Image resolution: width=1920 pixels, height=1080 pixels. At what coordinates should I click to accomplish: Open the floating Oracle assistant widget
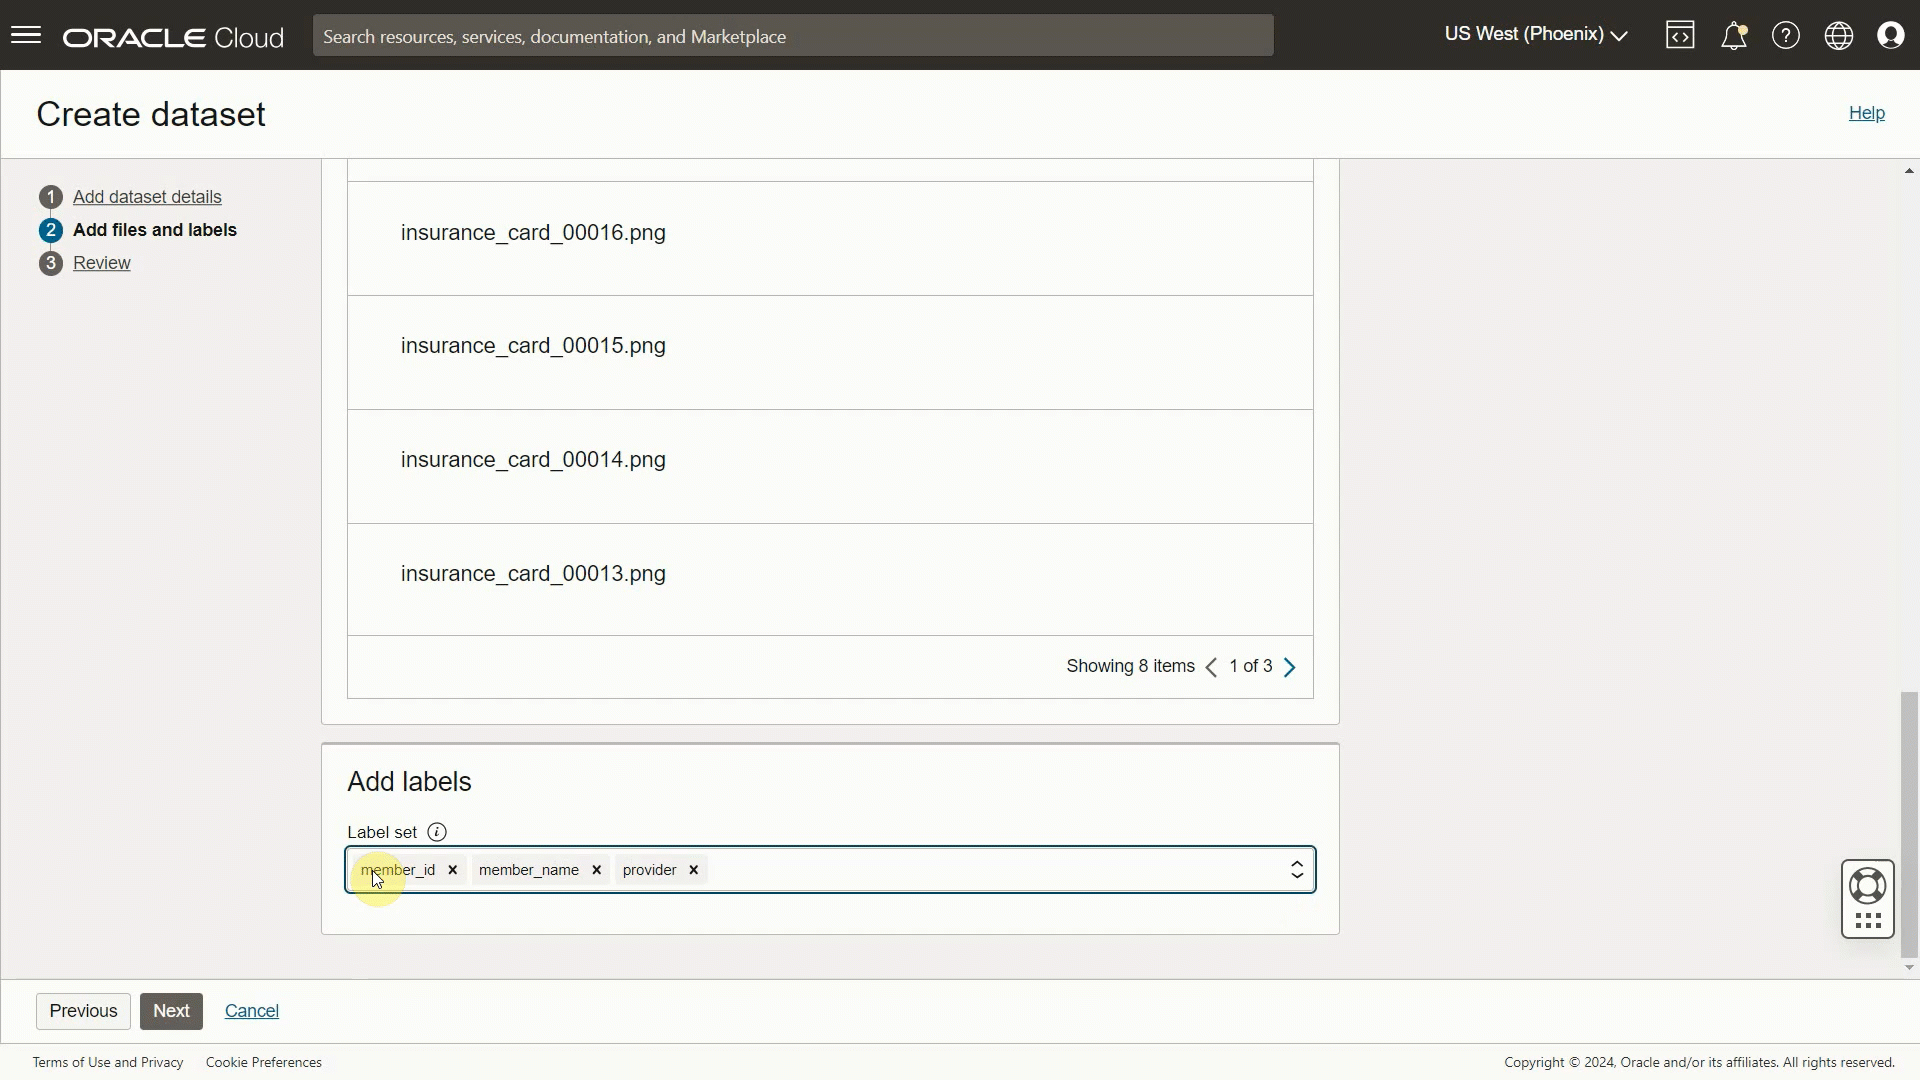point(1868,898)
